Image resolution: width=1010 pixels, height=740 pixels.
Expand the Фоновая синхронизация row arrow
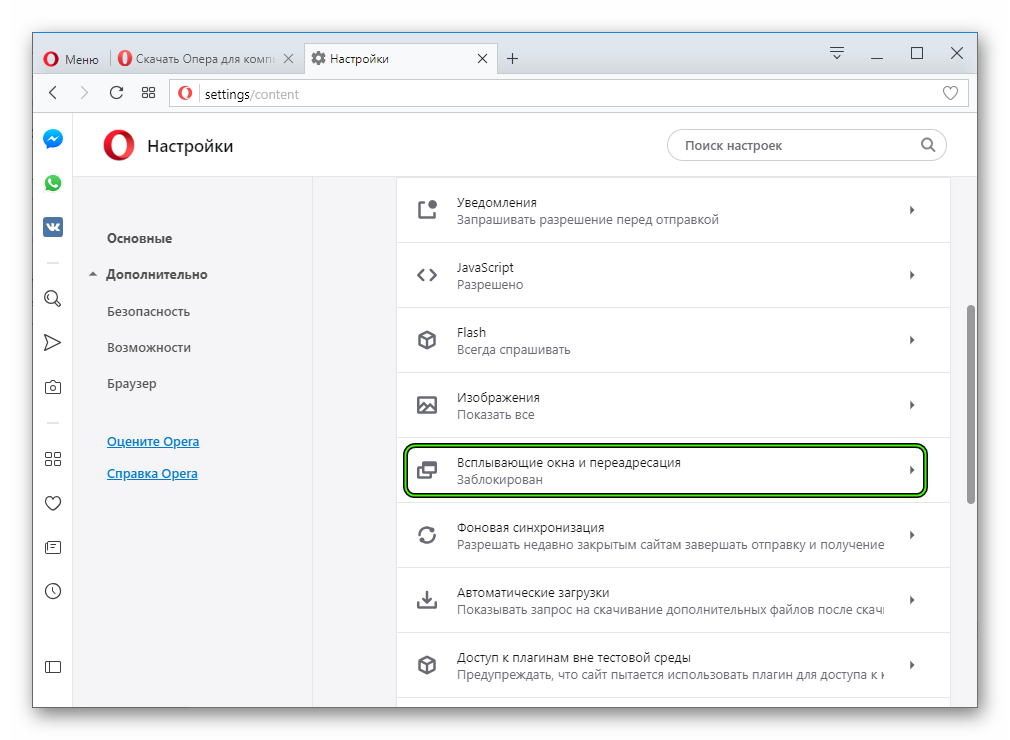[x=912, y=535]
